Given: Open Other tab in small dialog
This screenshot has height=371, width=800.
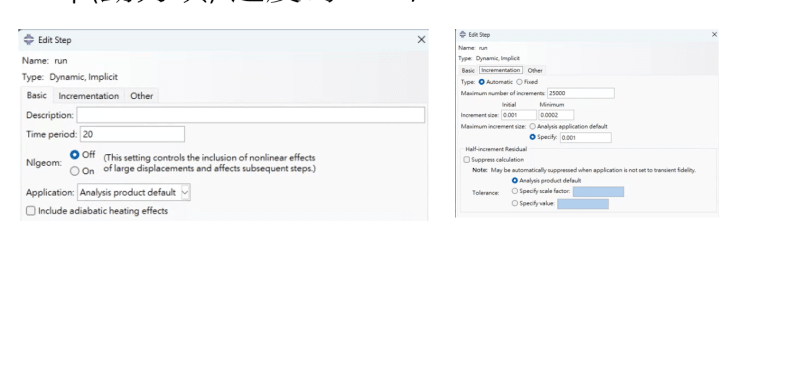Looking at the screenshot, I should (x=535, y=70).
